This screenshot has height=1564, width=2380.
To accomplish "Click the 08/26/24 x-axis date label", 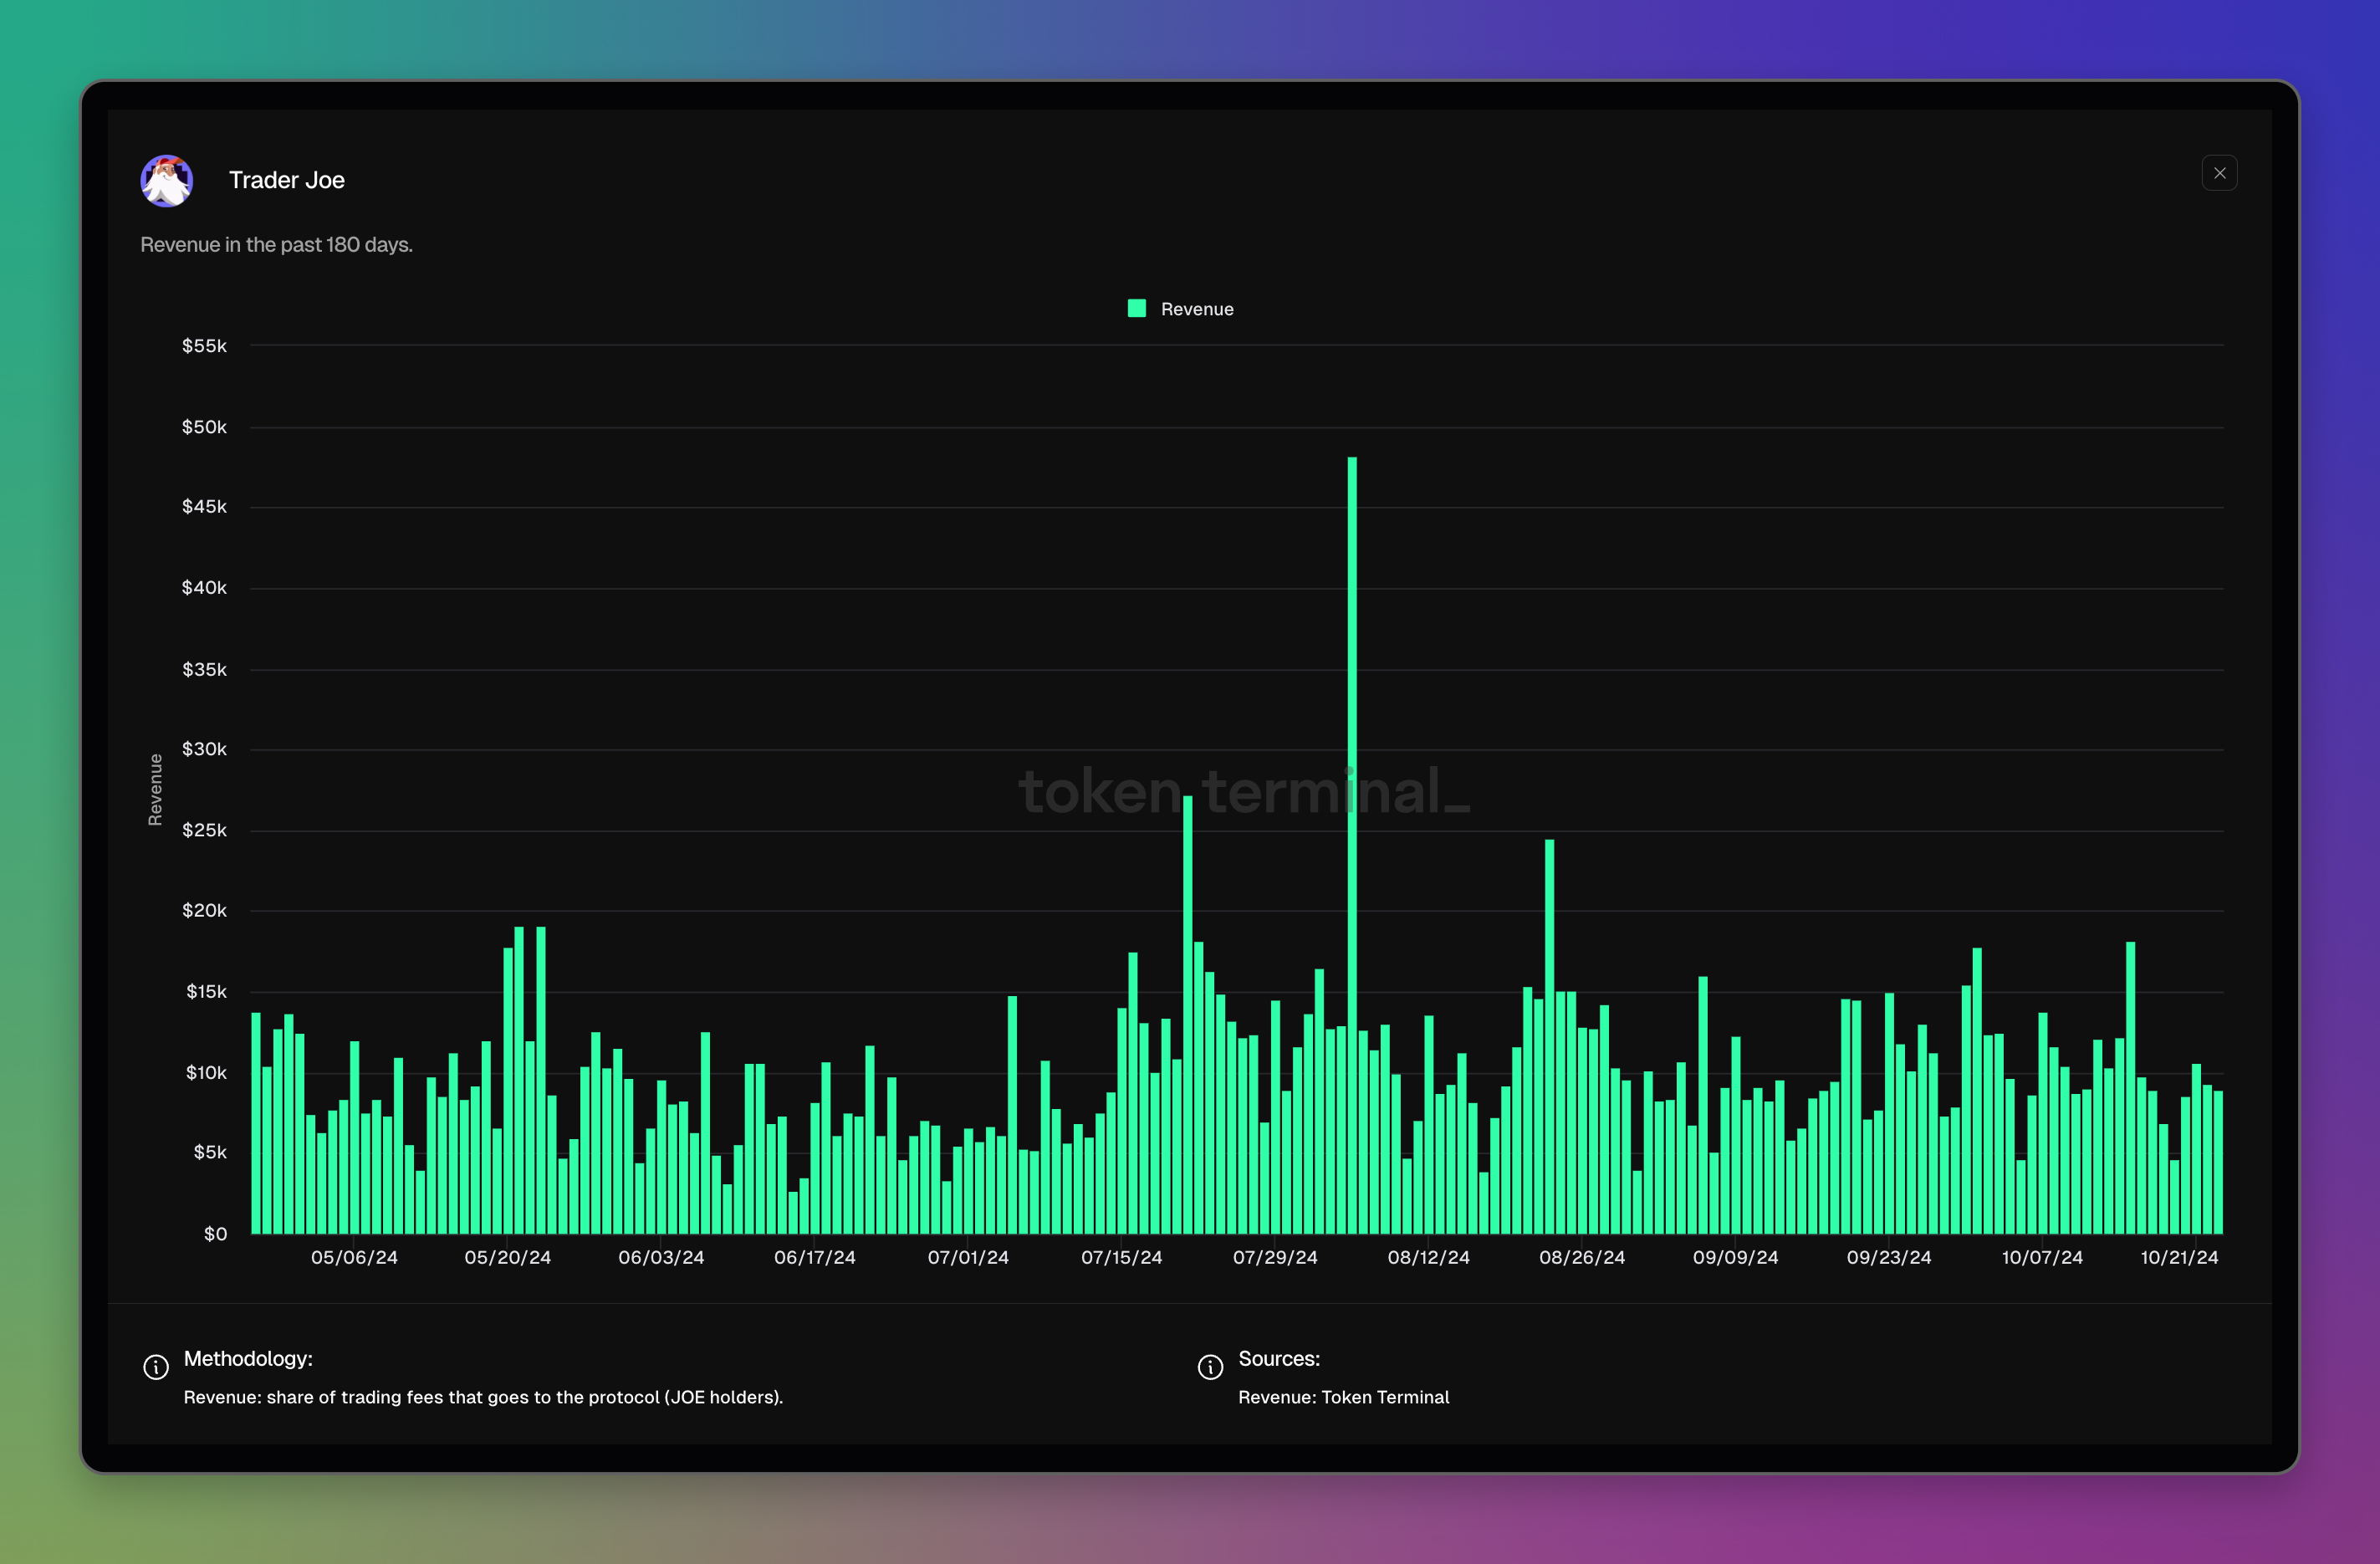I will (1582, 1257).
